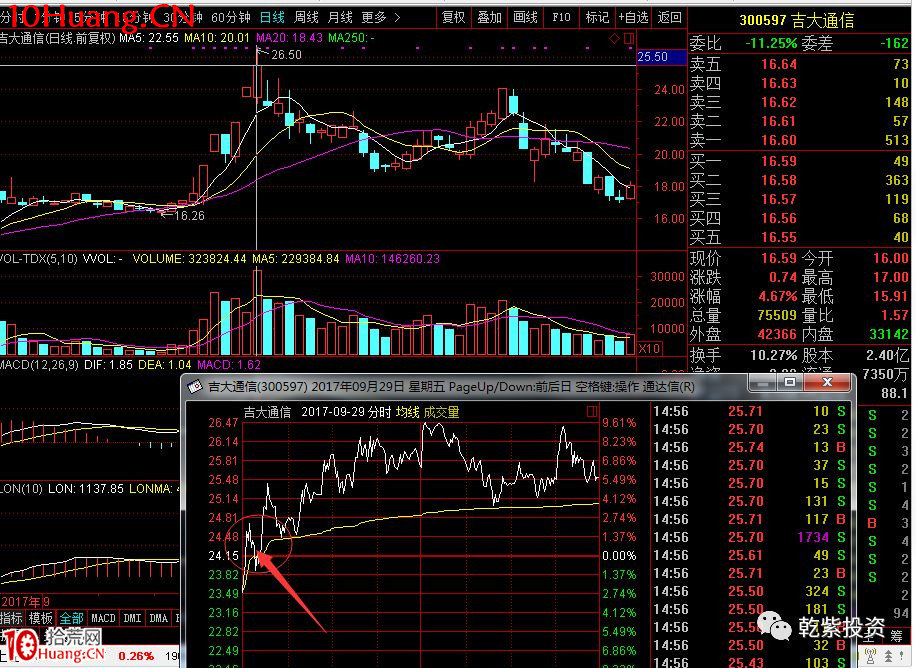Add stock via +自选 button

(x=633, y=18)
